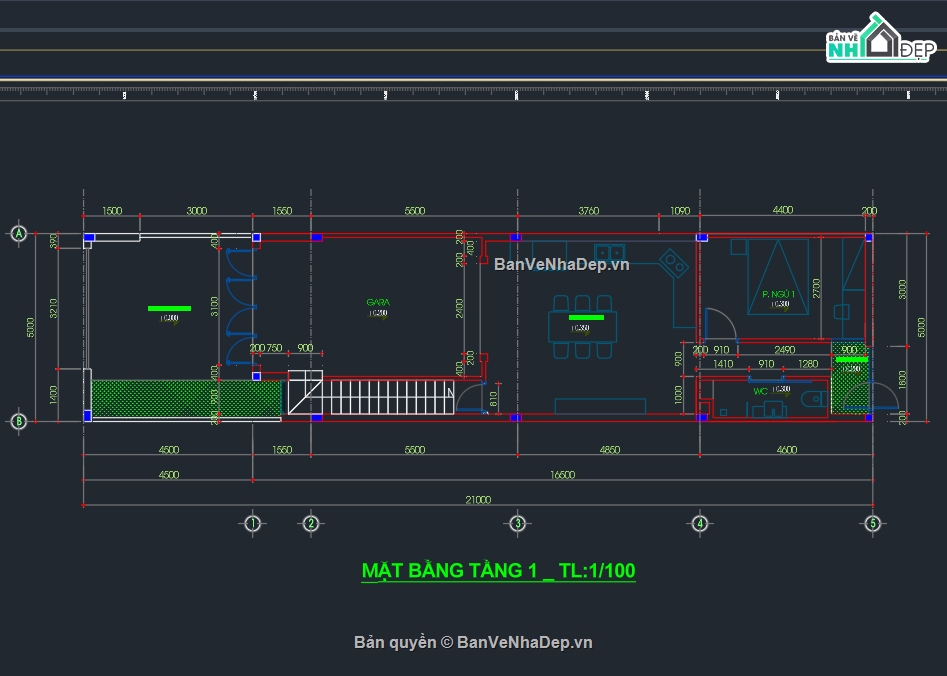Viewport: 947px width, 676px height.
Task: Click the grid bubble numbered 2
Action: coord(310,523)
